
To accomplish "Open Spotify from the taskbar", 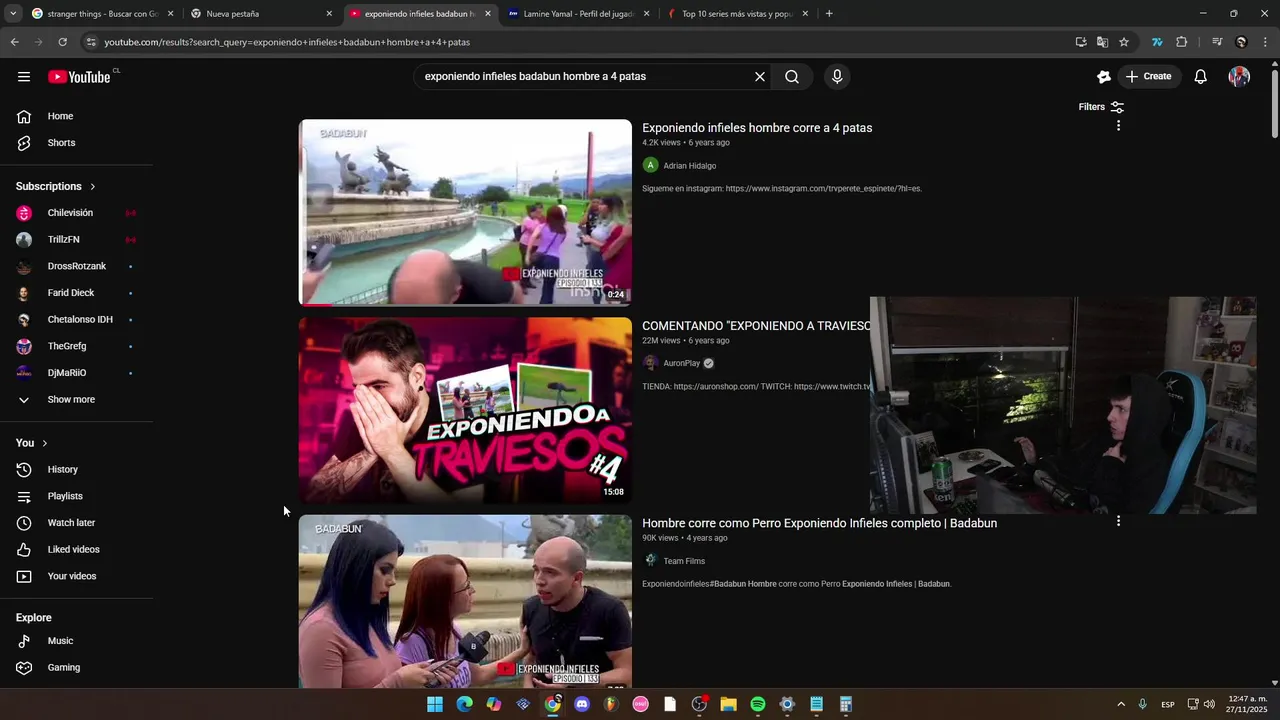I will (x=758, y=705).
